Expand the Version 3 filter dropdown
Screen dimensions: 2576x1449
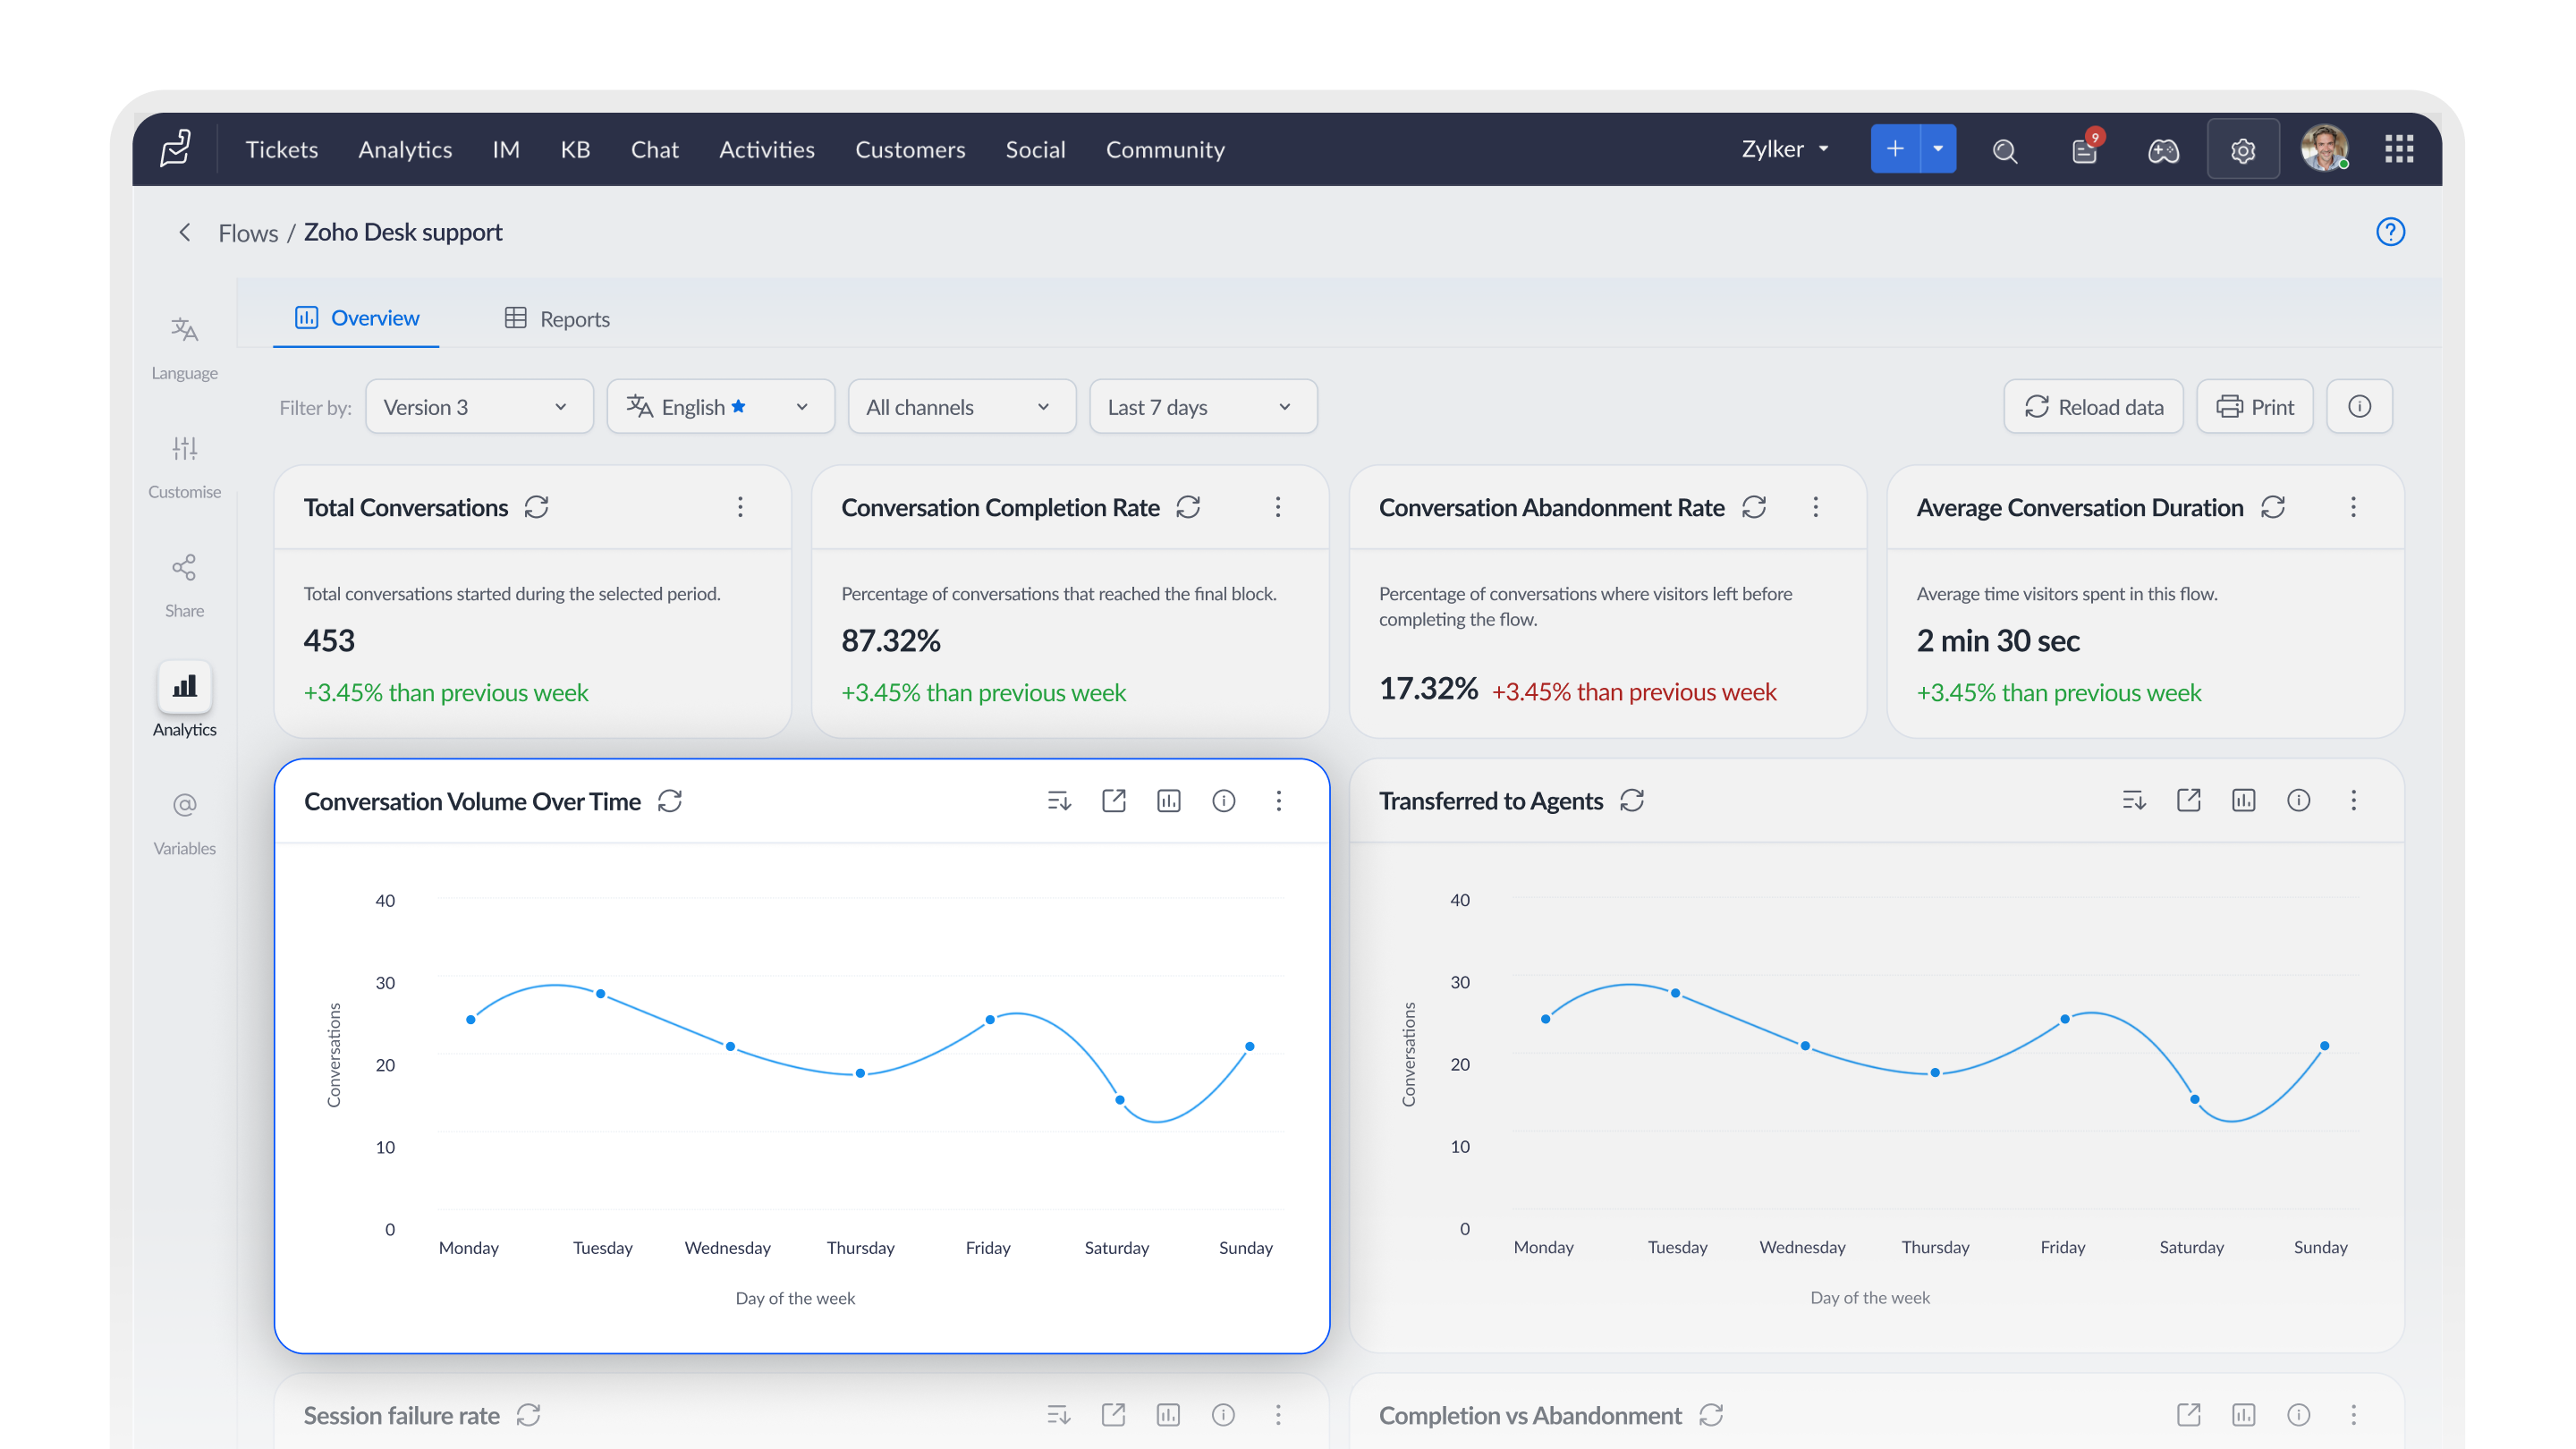click(x=479, y=407)
